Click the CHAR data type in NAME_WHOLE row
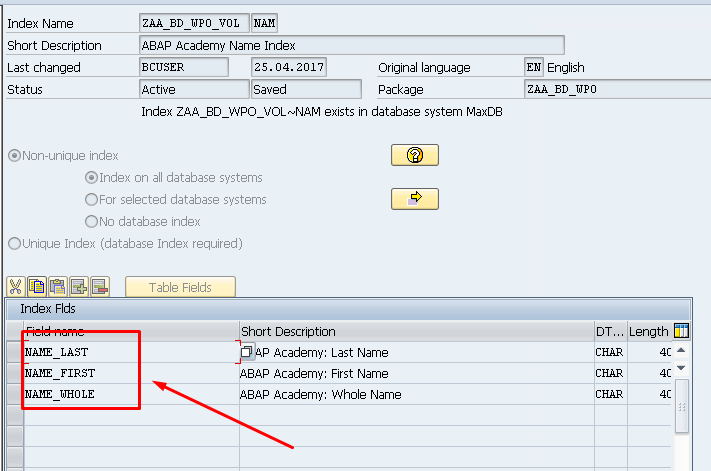This screenshot has width=711, height=471. (x=611, y=394)
